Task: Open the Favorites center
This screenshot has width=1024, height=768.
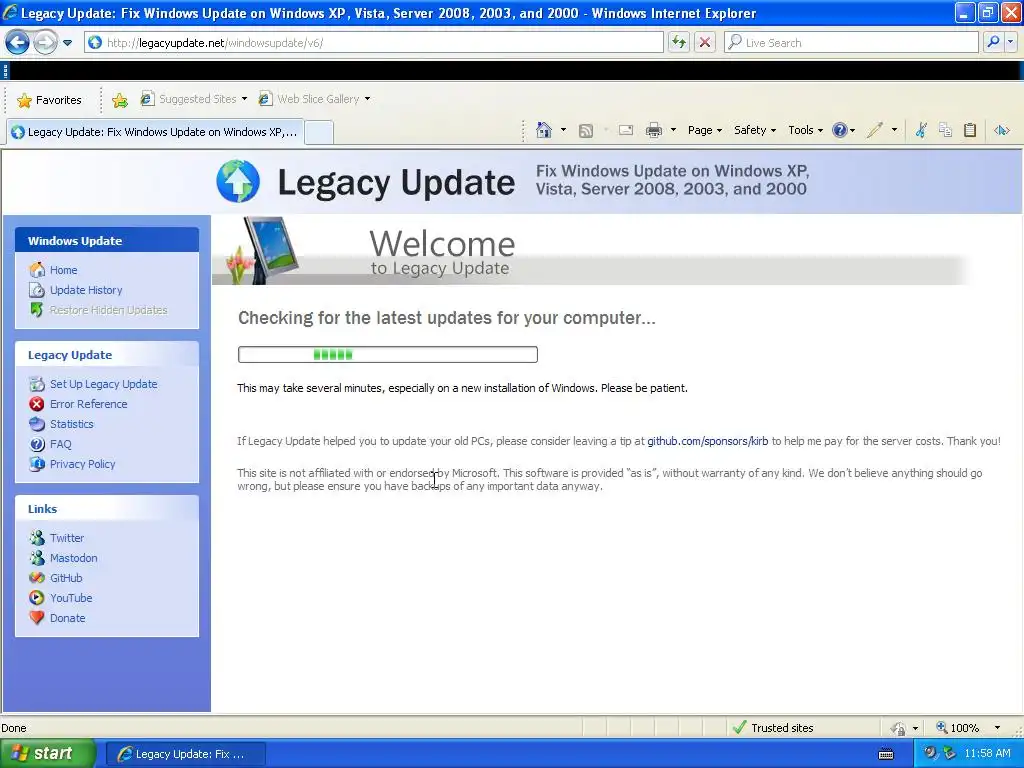Action: coord(50,100)
